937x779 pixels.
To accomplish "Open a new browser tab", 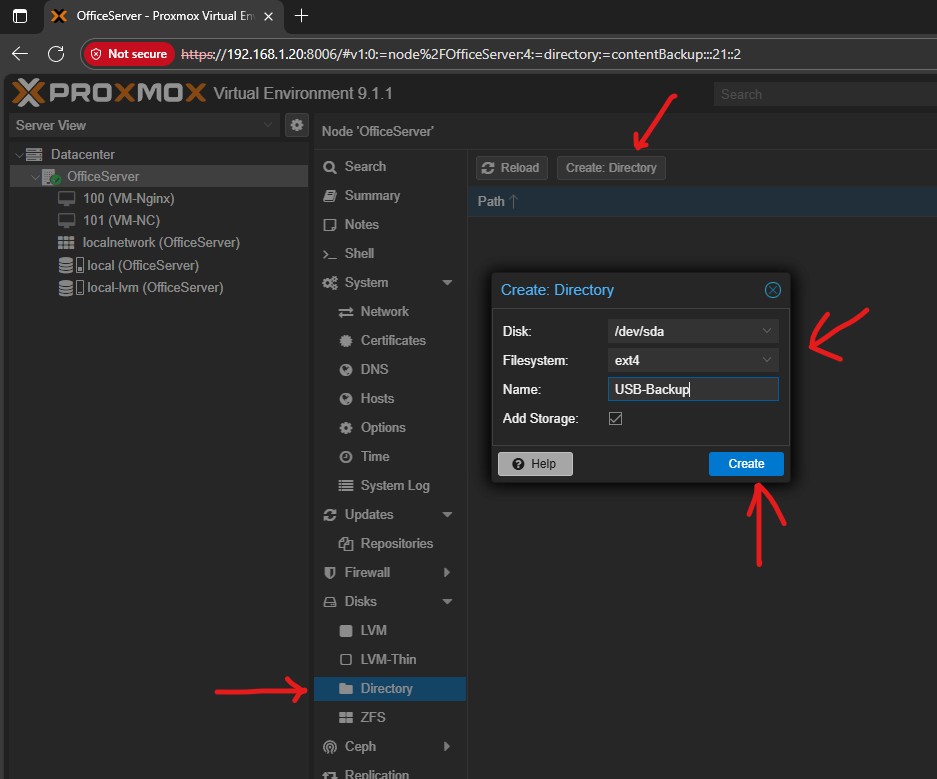I will (302, 16).
